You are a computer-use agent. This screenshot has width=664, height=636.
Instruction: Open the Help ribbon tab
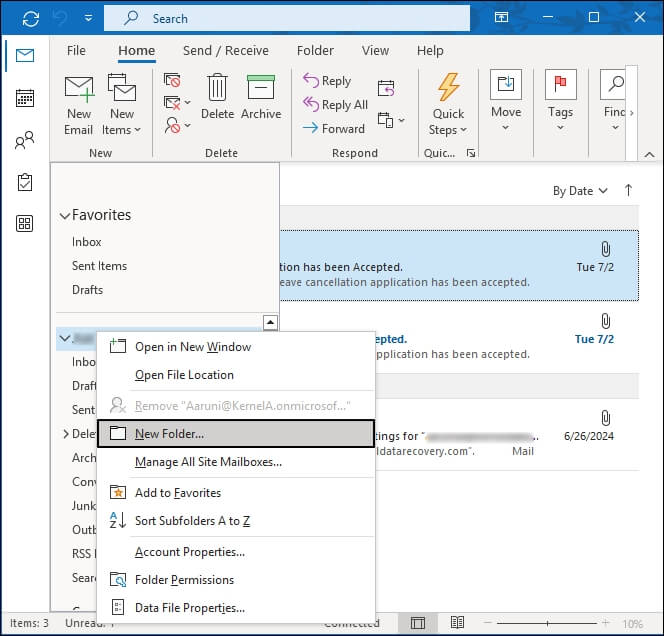click(x=430, y=50)
